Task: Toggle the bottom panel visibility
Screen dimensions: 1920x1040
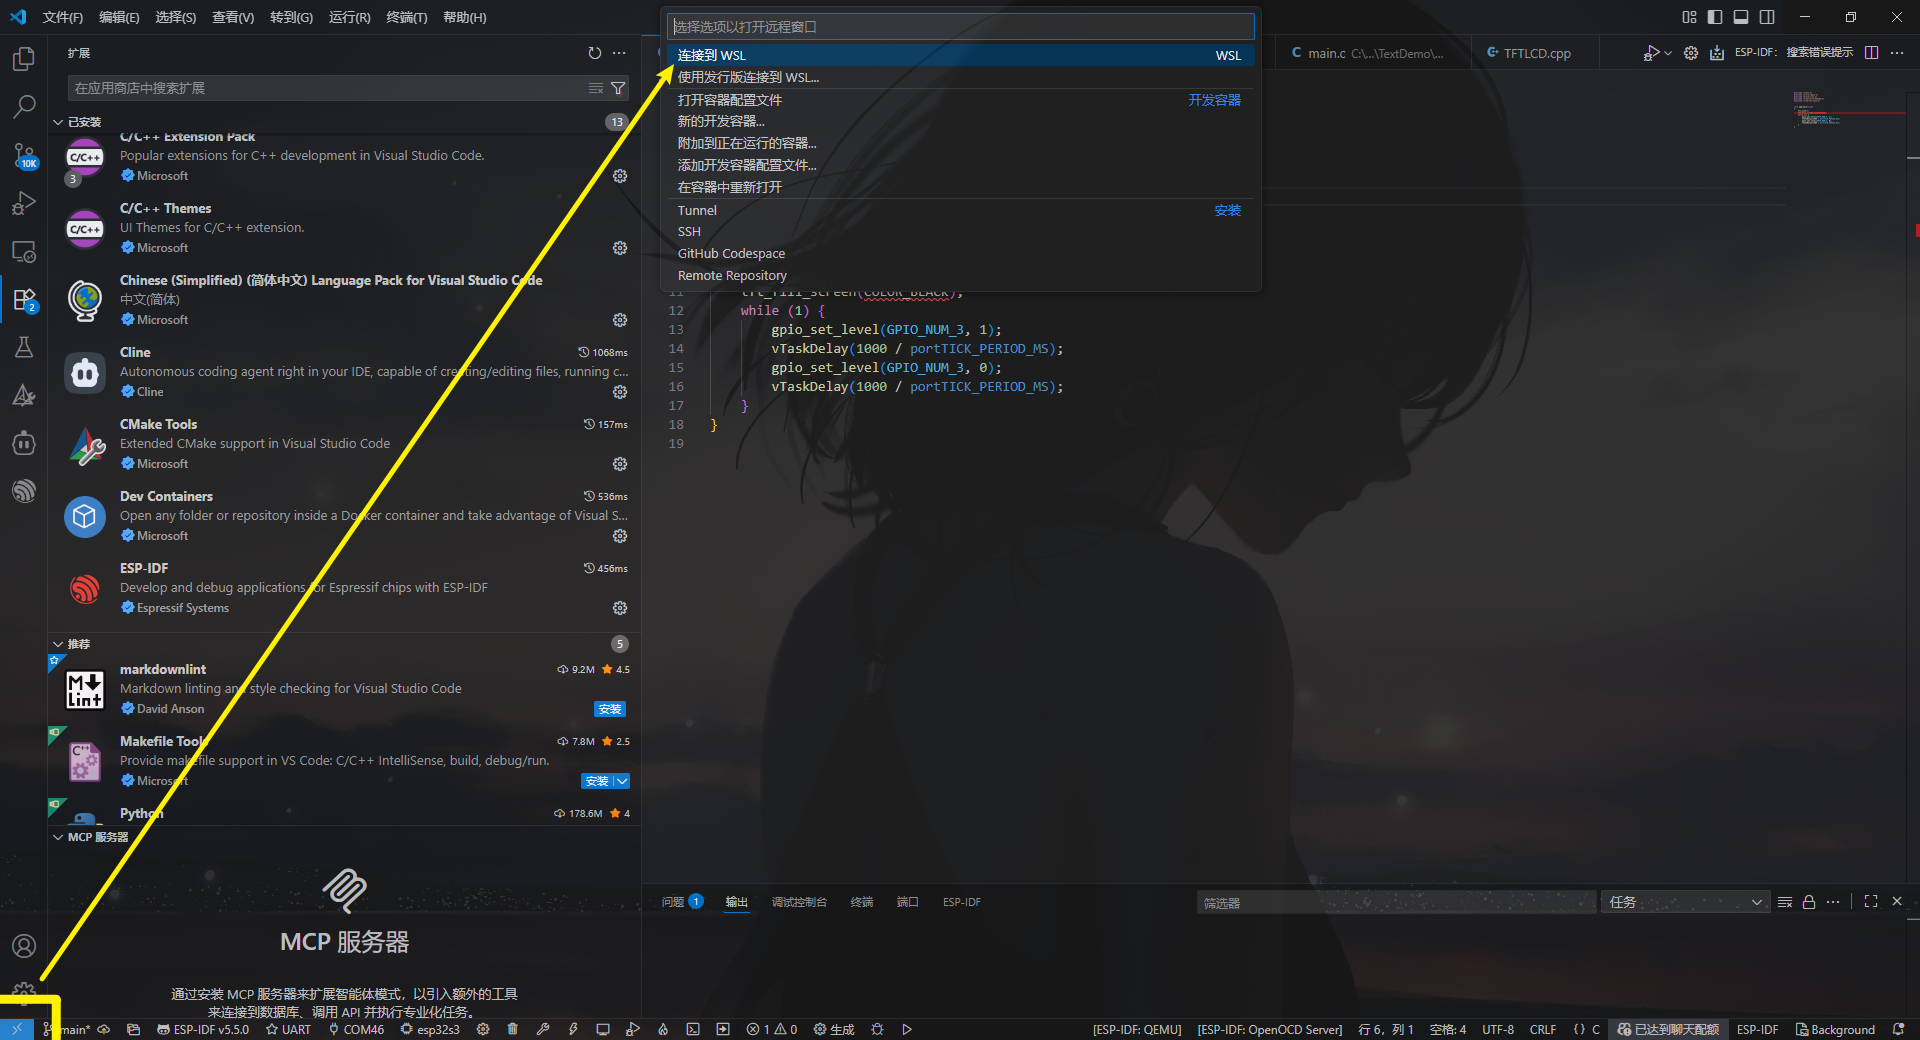Action: pyautogui.click(x=1741, y=17)
